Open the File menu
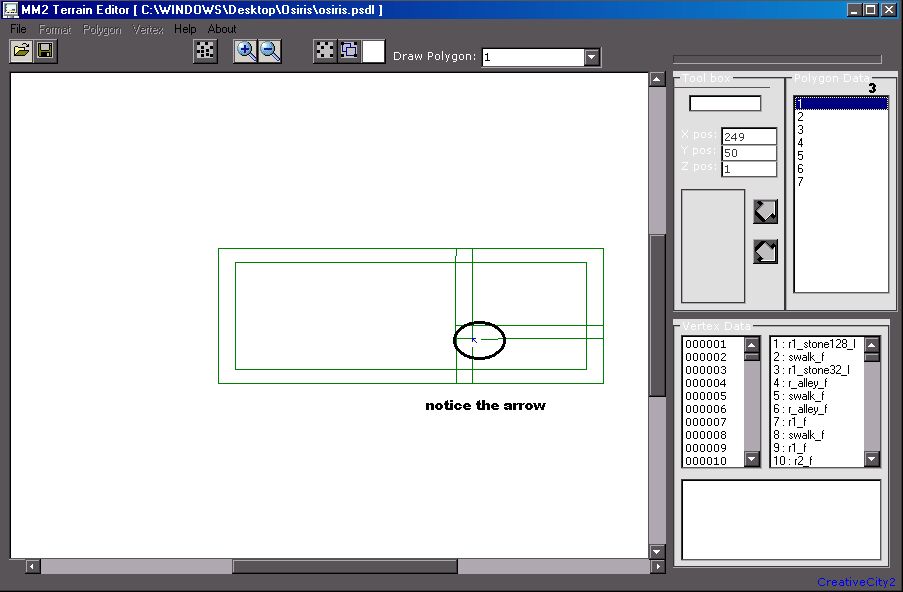Viewport: 903px width, 592px height. tap(18, 29)
